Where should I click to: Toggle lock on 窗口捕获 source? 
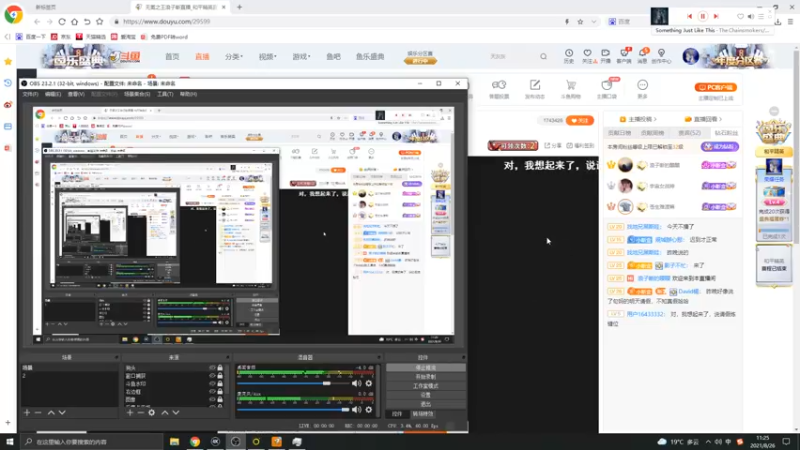(220, 376)
